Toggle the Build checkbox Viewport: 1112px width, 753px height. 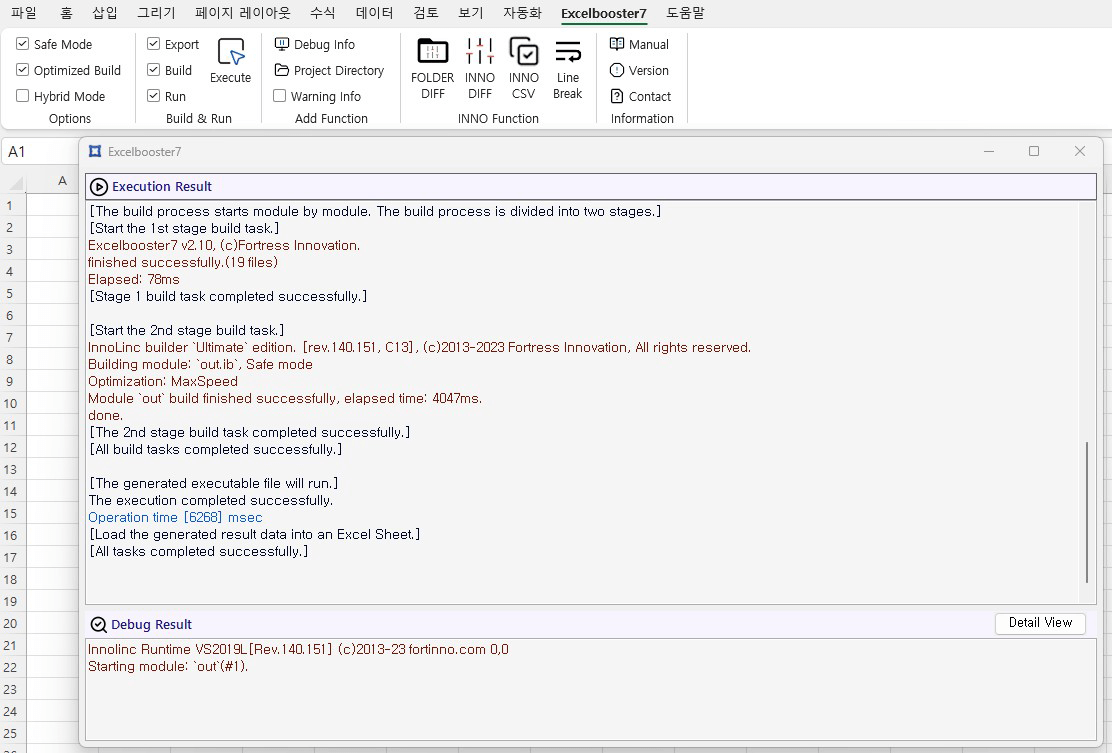pyautogui.click(x=153, y=69)
